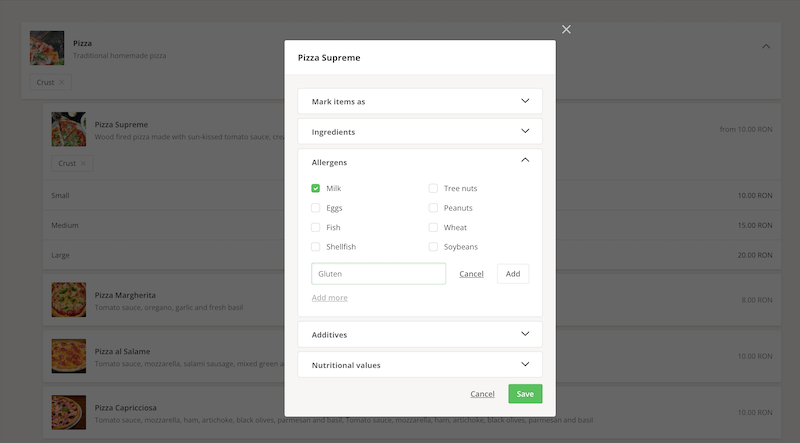Click the Pizza Capricciosa thumbnail
The image size is (800, 443).
point(69,412)
